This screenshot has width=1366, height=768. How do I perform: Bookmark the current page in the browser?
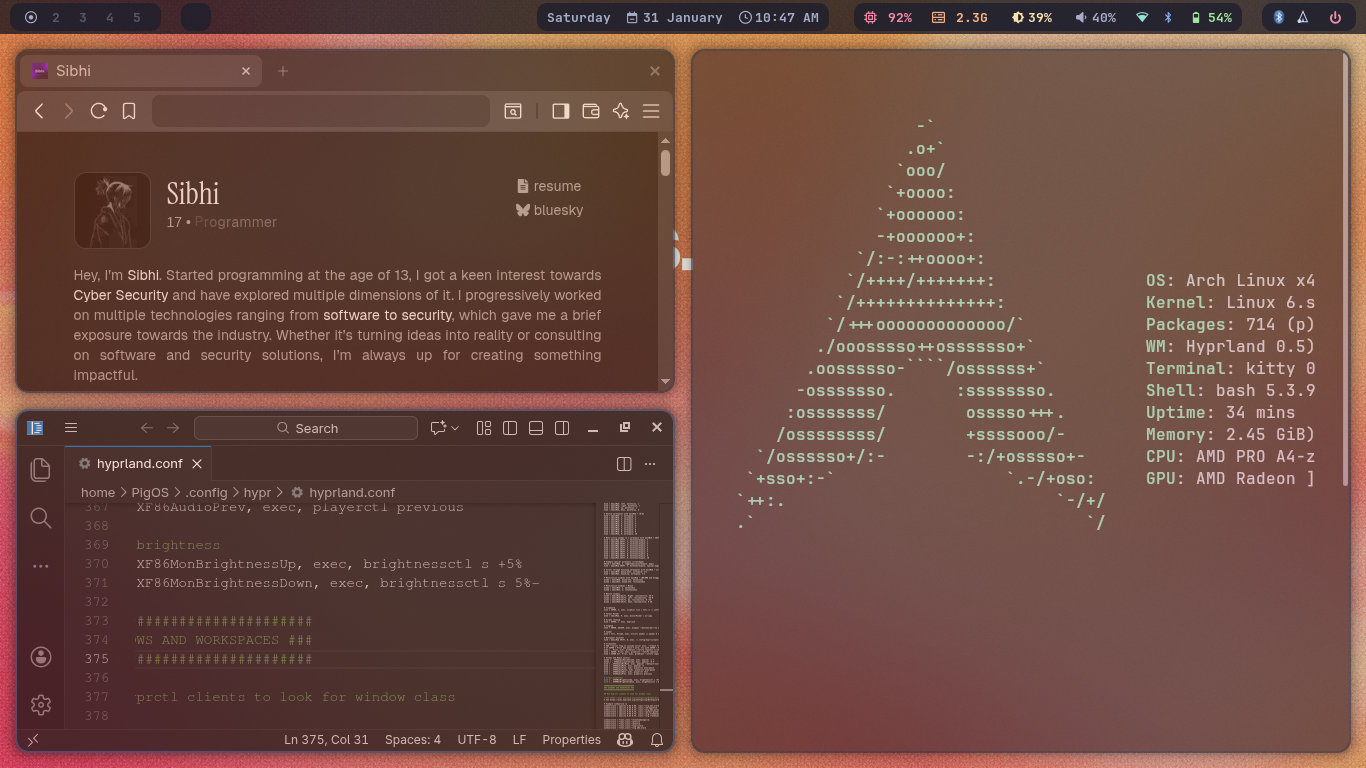pos(128,111)
